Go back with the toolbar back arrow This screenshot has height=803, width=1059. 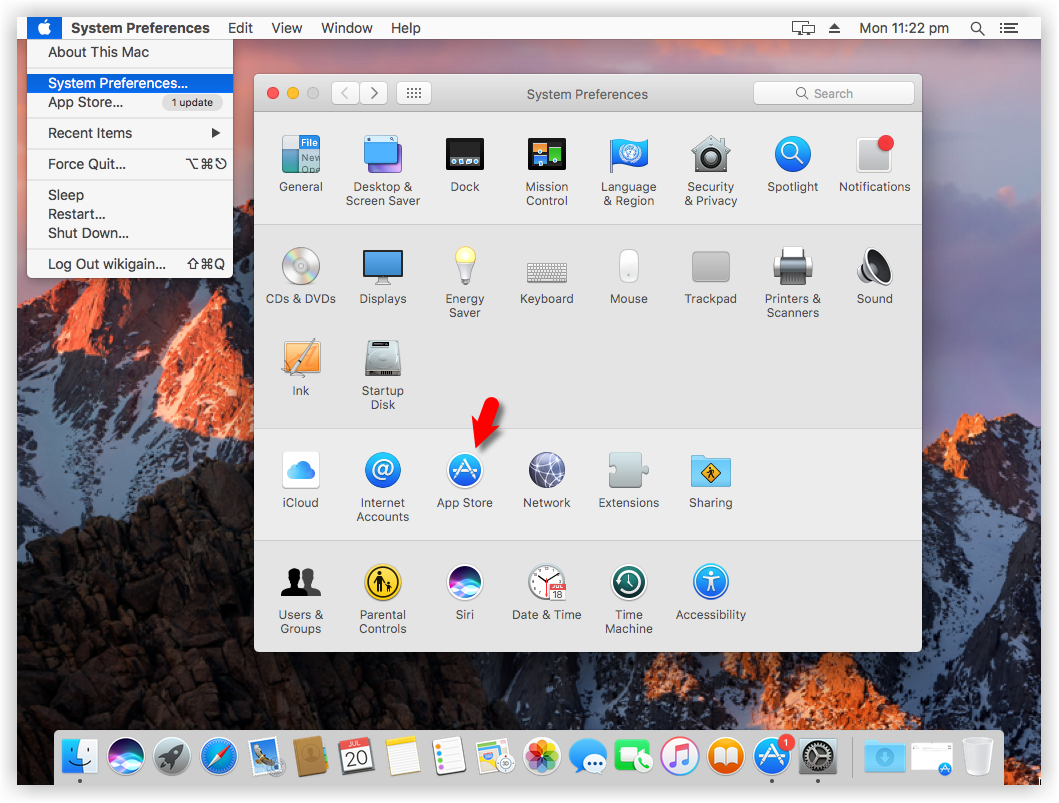[x=345, y=93]
